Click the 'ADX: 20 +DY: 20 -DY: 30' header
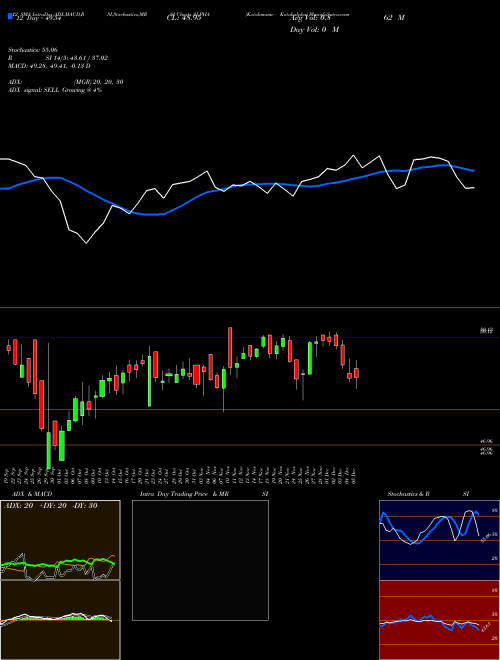 pyautogui.click(x=51, y=506)
